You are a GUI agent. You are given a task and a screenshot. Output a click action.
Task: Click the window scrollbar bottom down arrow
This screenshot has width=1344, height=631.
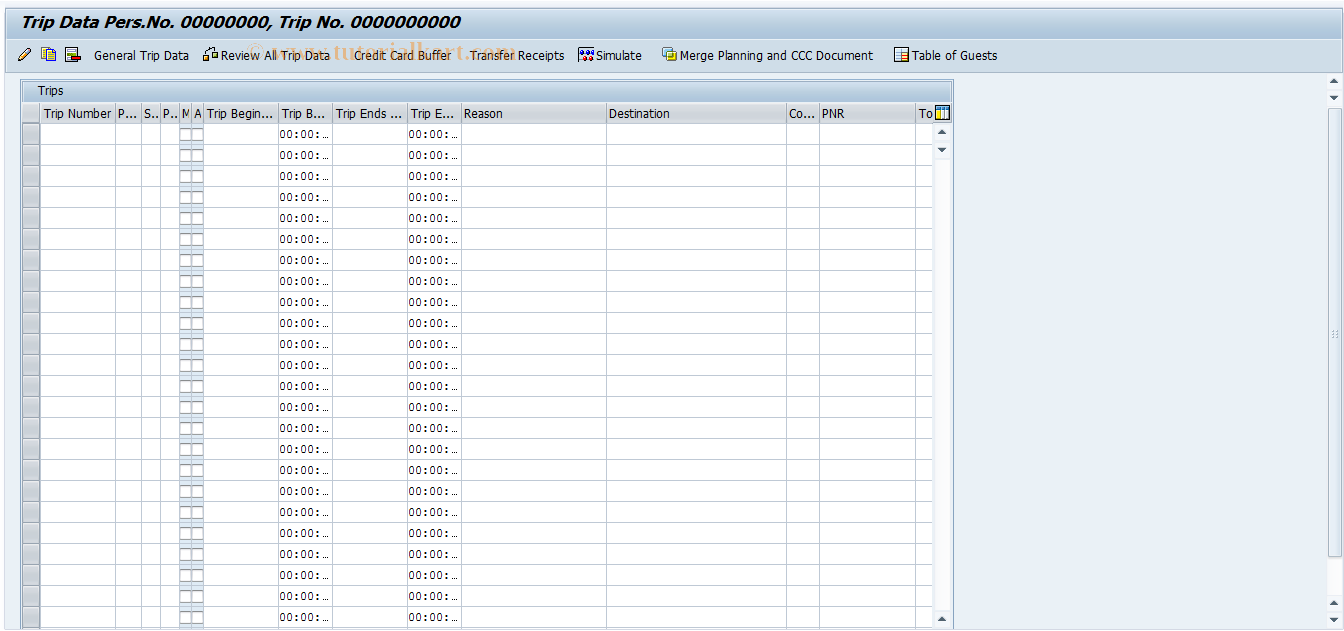pyautogui.click(x=1334, y=620)
